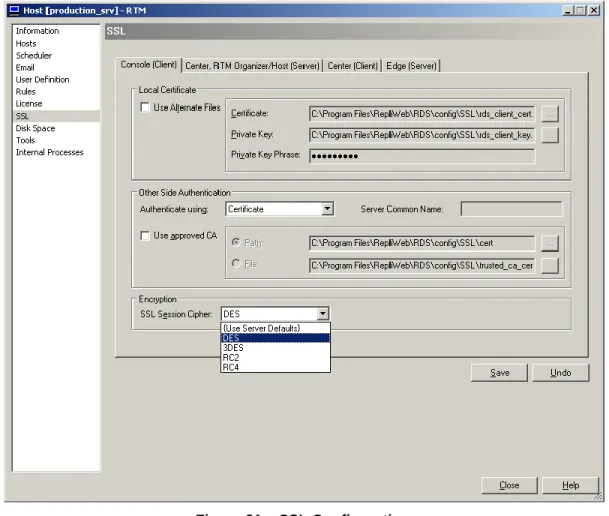Click the Server Common Name field

[x=511, y=209]
